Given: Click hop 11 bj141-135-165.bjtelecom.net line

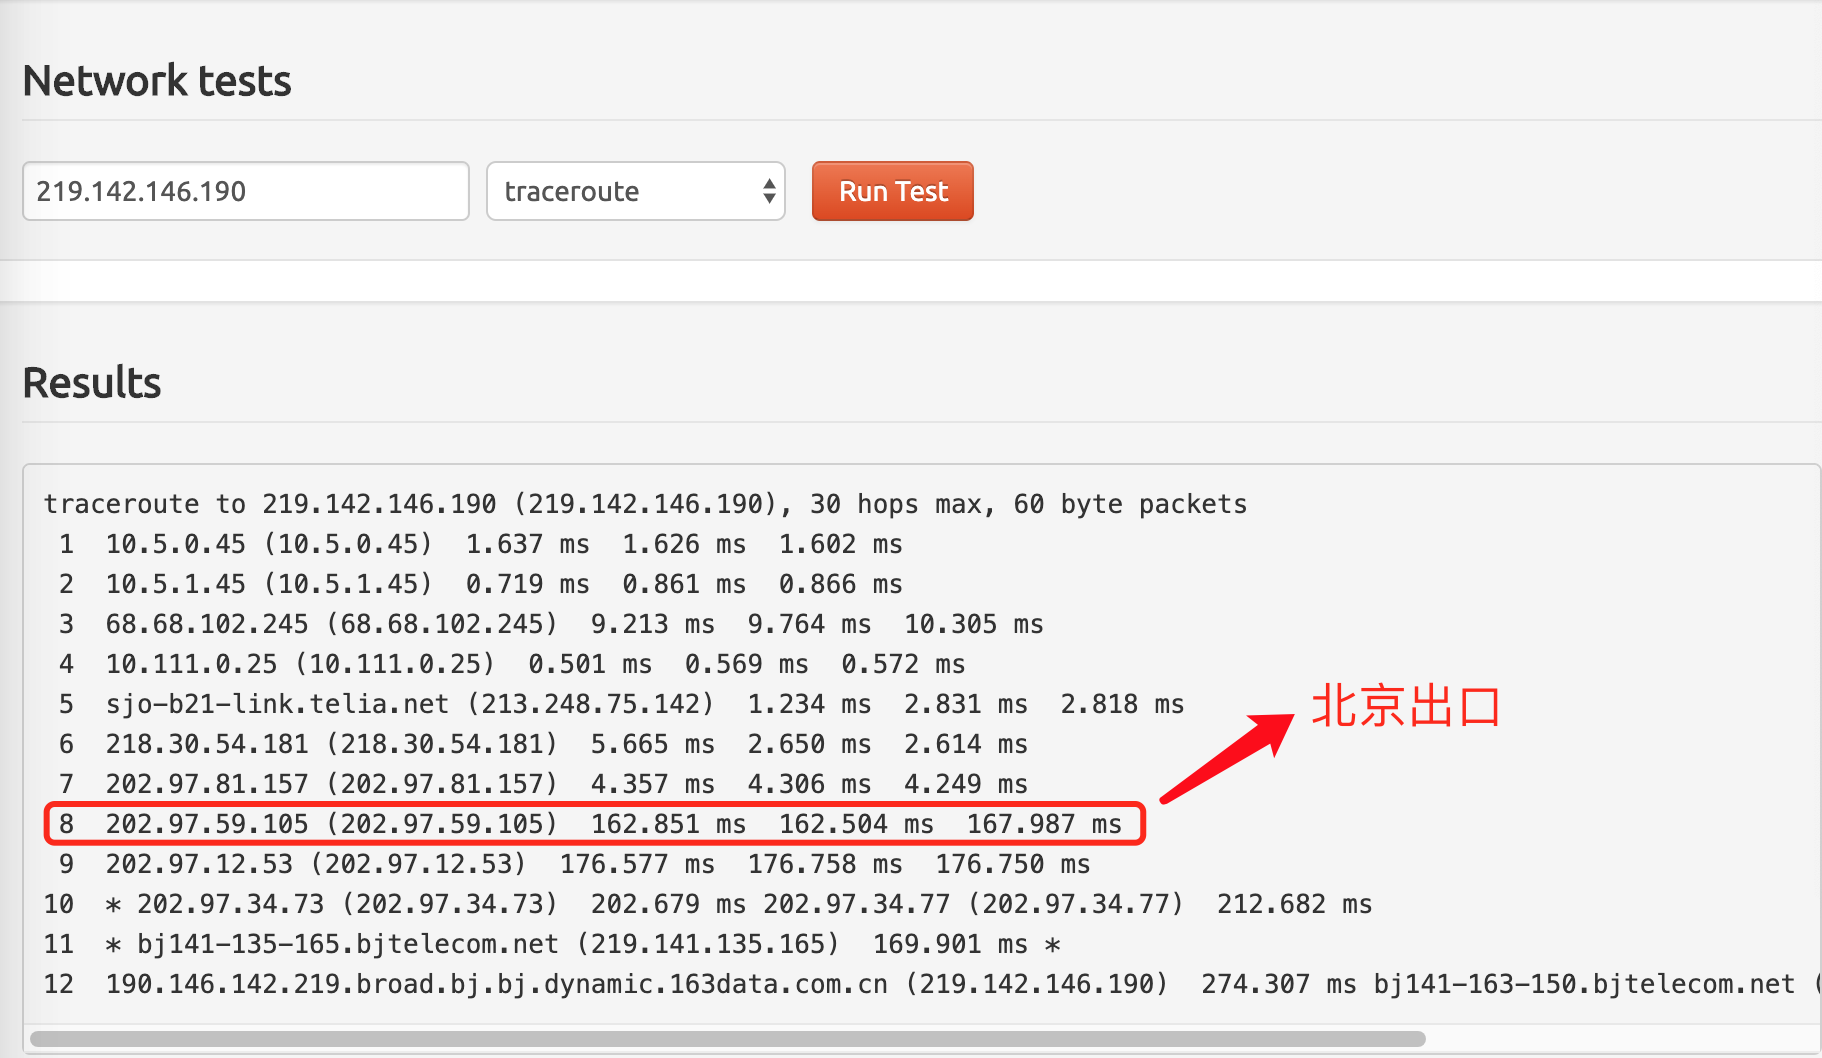Looking at the screenshot, I should coord(552,944).
